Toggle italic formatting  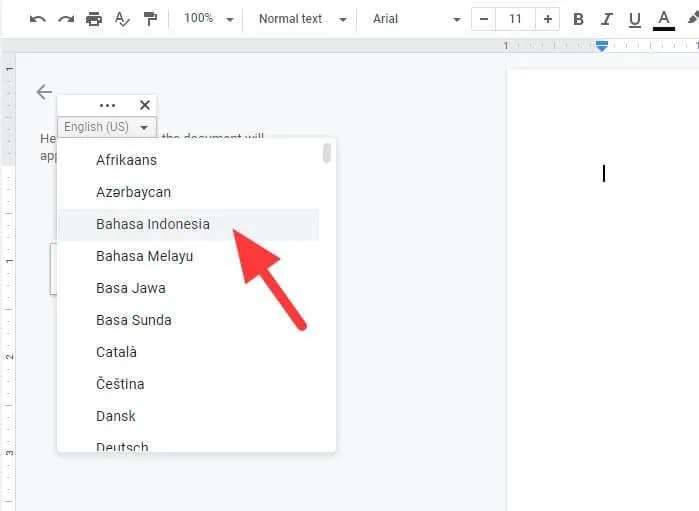tap(606, 19)
